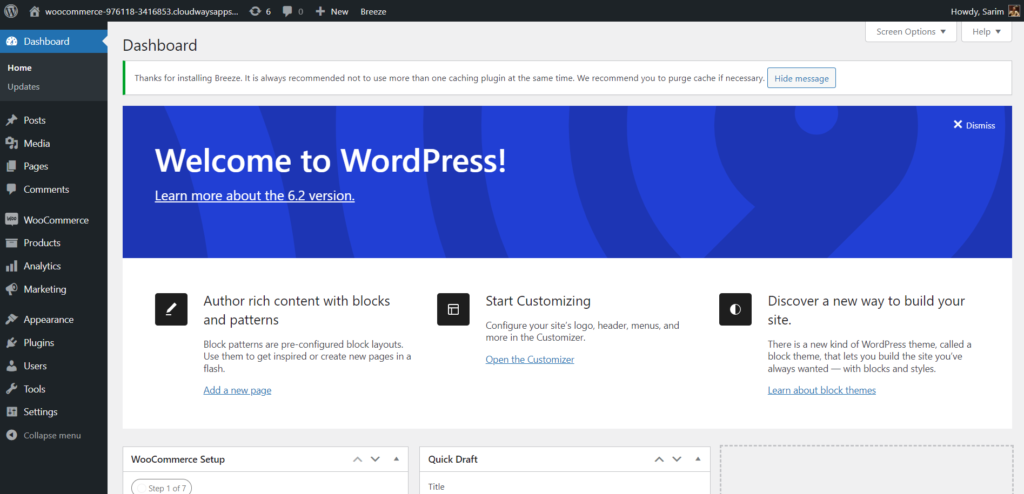Viewport: 1024px width, 494px height.
Task: Click the Settings sliders icon
Action: [11, 412]
